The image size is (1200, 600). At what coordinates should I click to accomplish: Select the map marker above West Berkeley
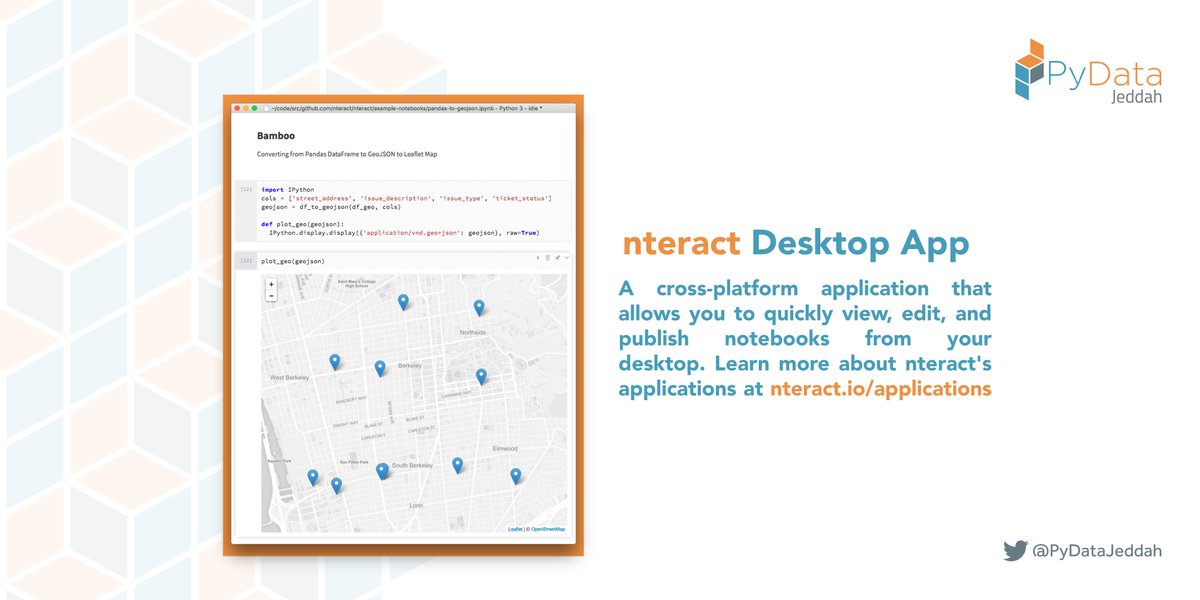(335, 362)
